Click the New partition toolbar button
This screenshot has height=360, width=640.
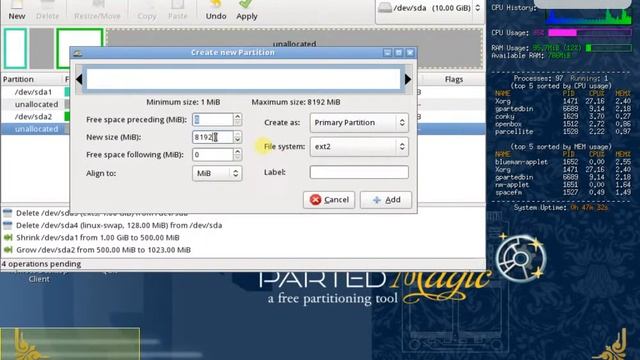coord(17,11)
